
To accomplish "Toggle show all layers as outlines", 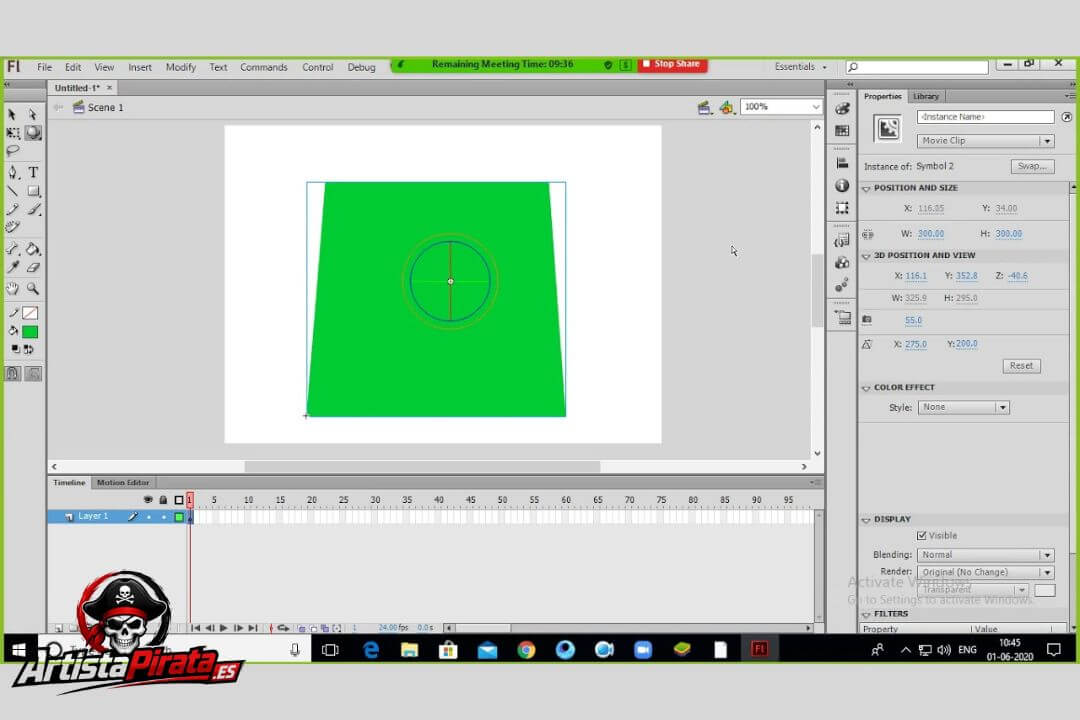I will pos(179,500).
